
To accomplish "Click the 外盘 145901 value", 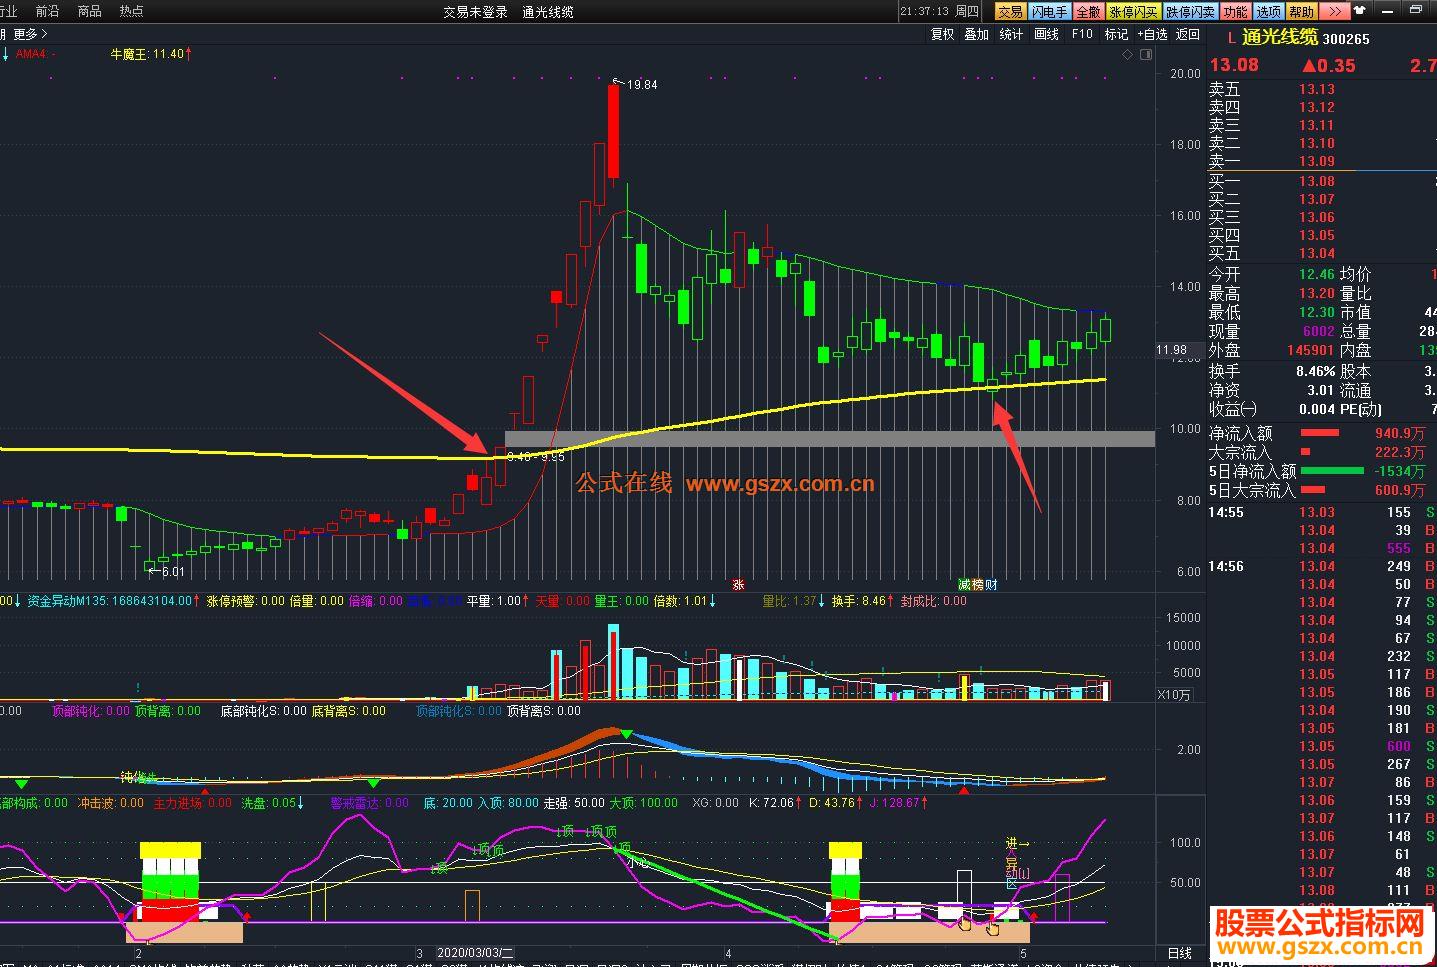I will click(x=1311, y=350).
